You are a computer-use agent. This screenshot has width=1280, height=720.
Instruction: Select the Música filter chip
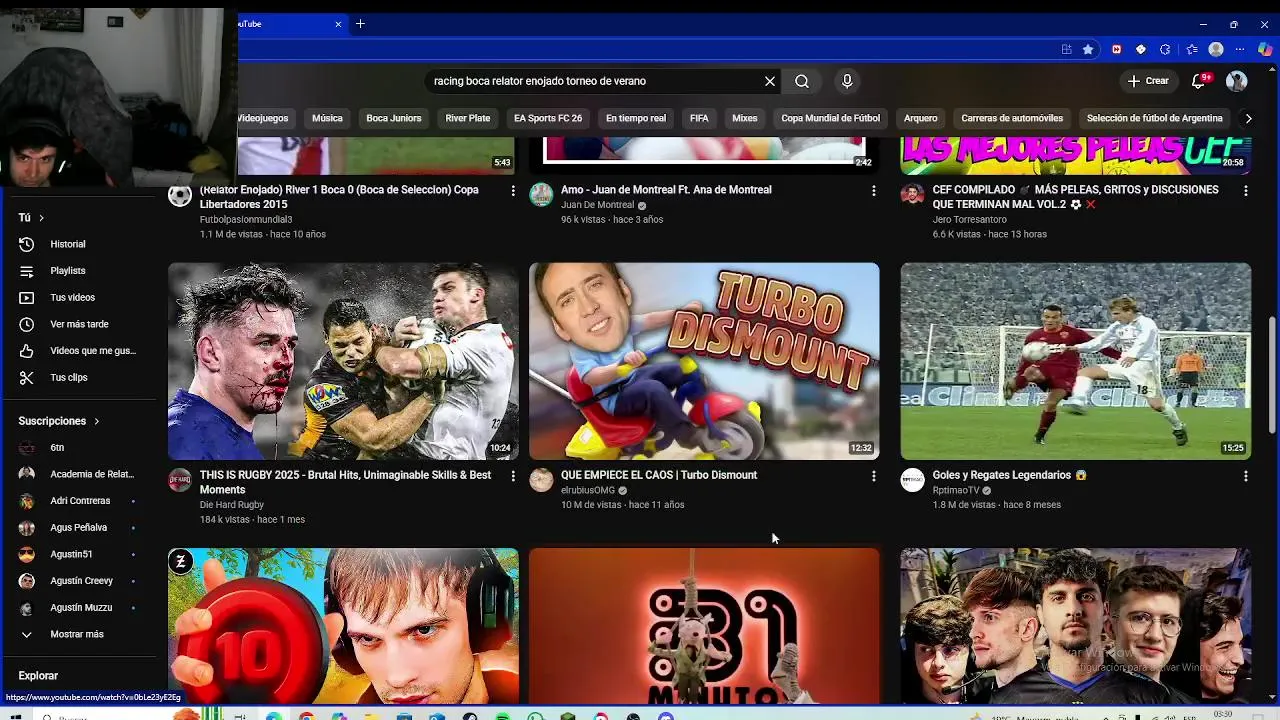tap(327, 118)
